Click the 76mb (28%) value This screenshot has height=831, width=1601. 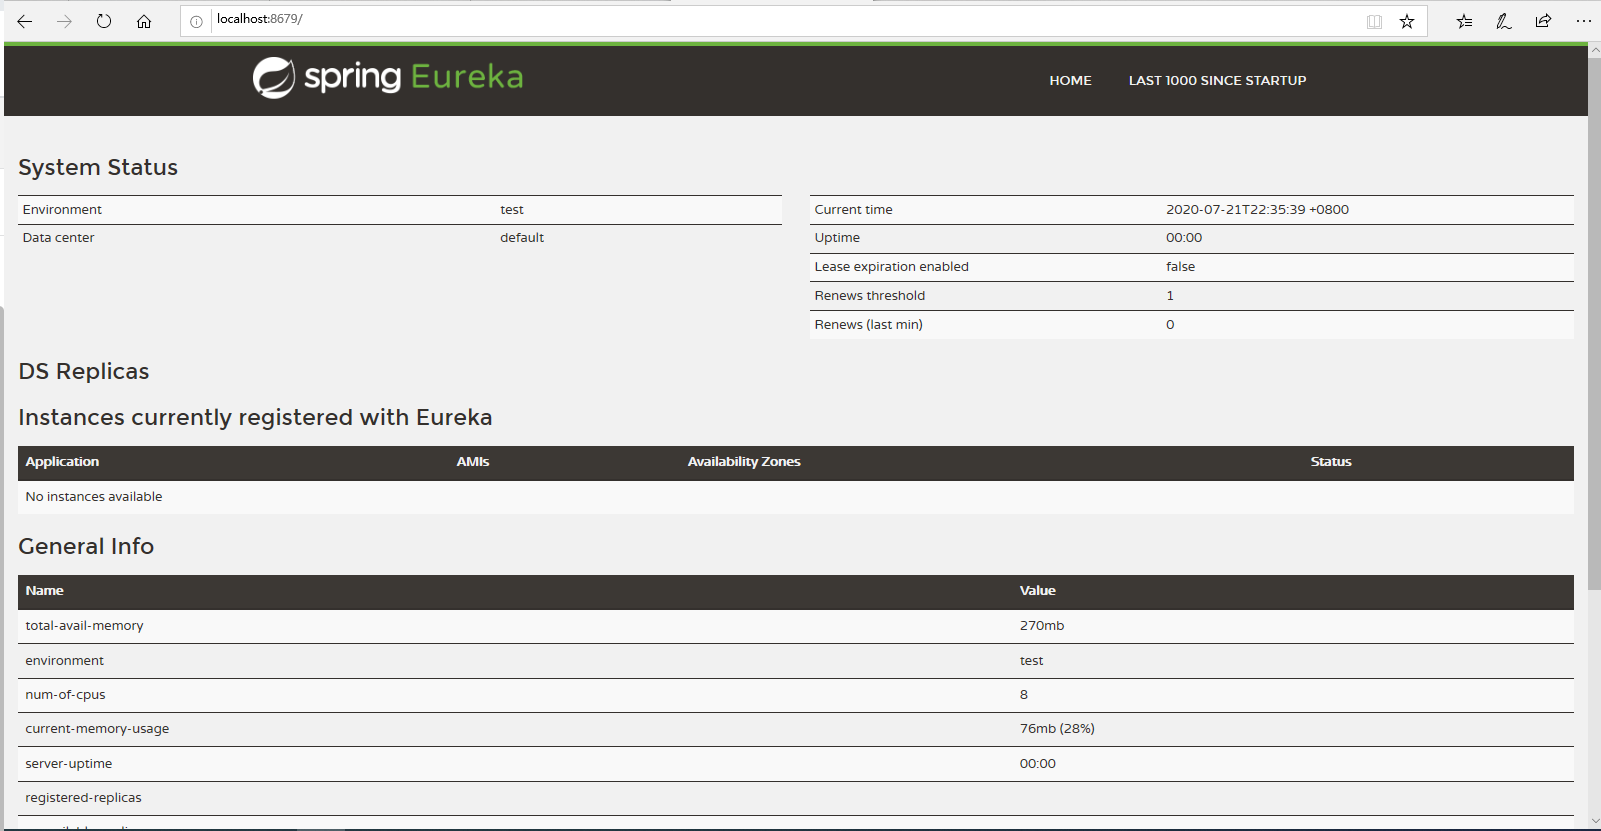tap(1057, 729)
